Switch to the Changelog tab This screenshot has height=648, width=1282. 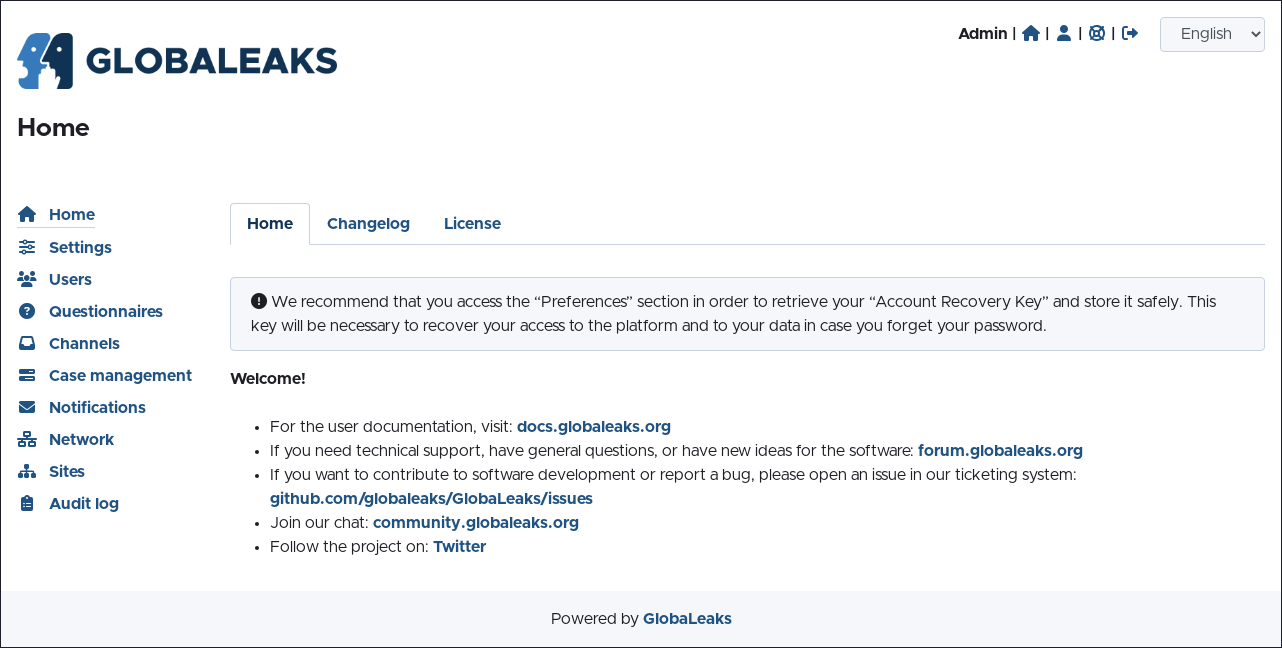coord(368,224)
